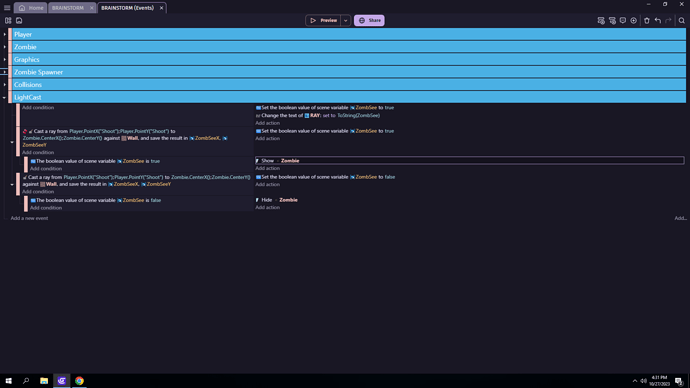Open the Preview dropdown arrow
The width and height of the screenshot is (690, 388).
pos(345,21)
